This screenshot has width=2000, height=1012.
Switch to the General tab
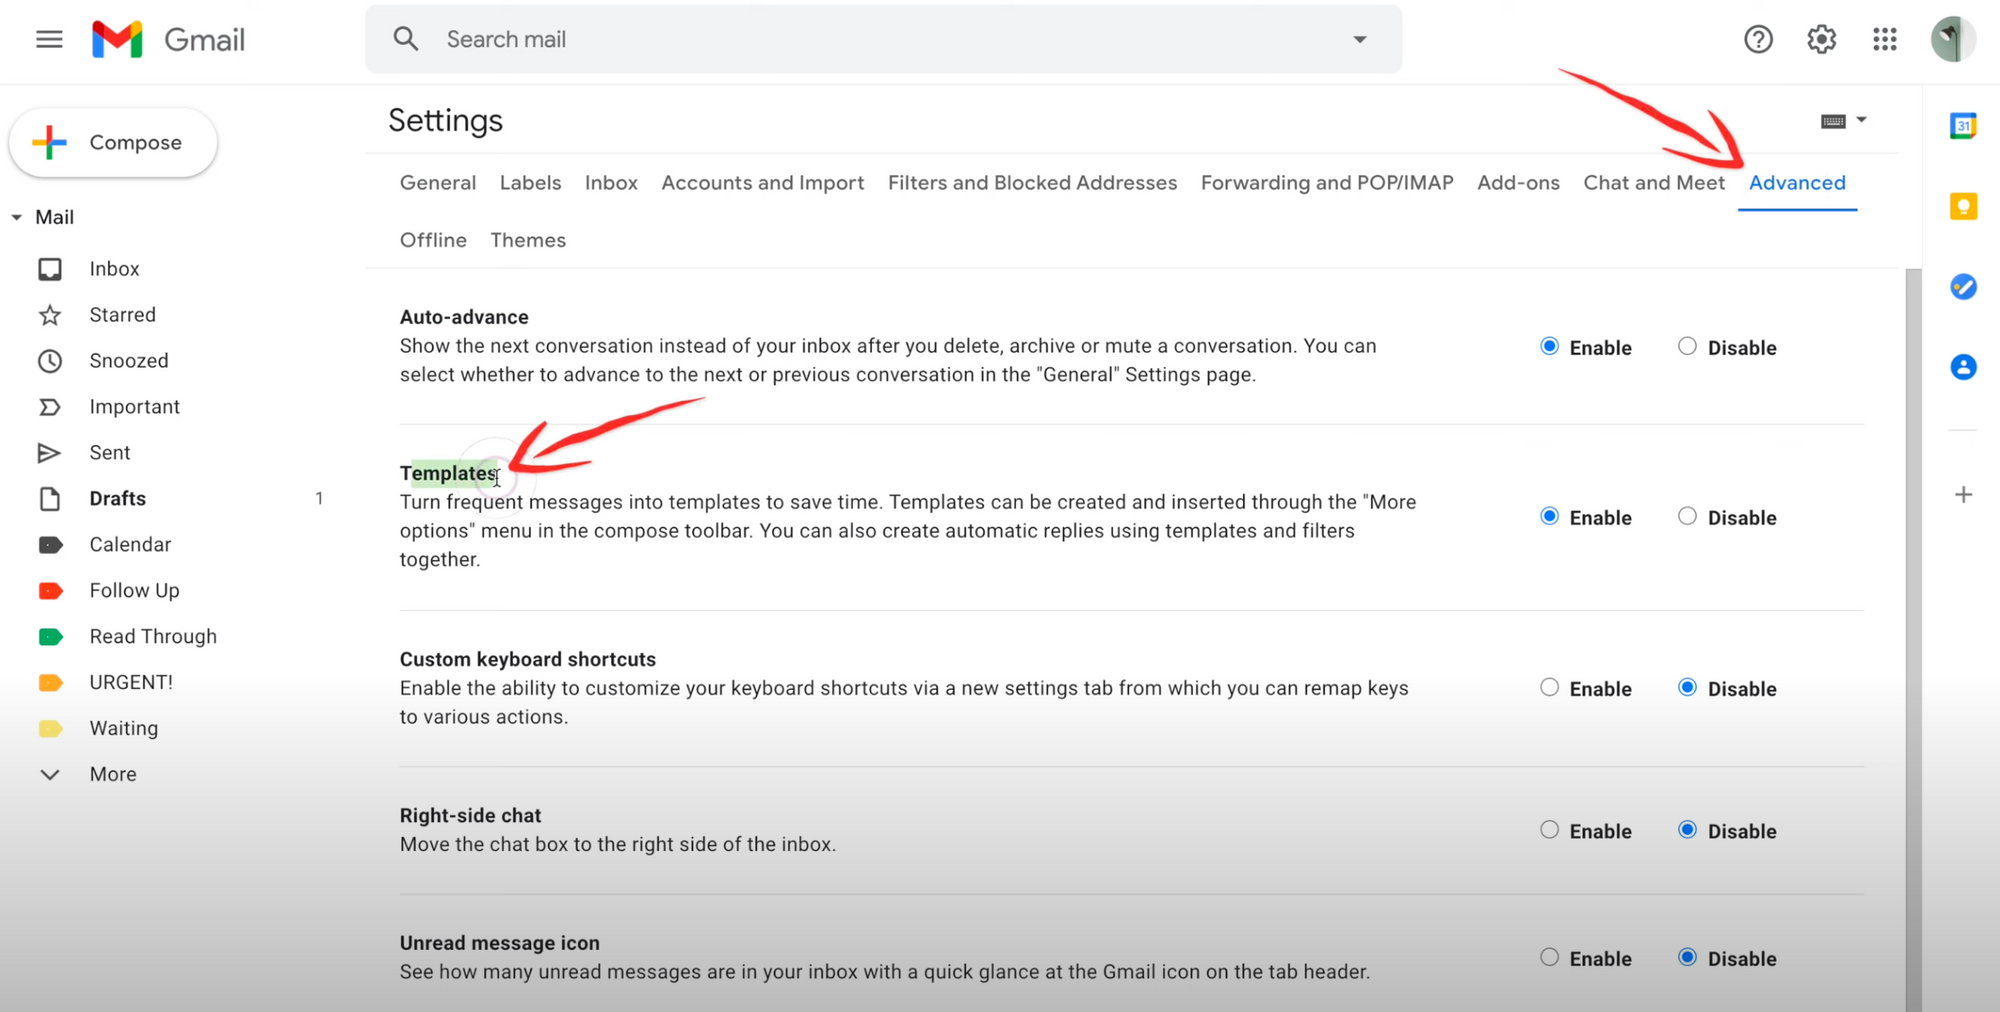click(438, 183)
